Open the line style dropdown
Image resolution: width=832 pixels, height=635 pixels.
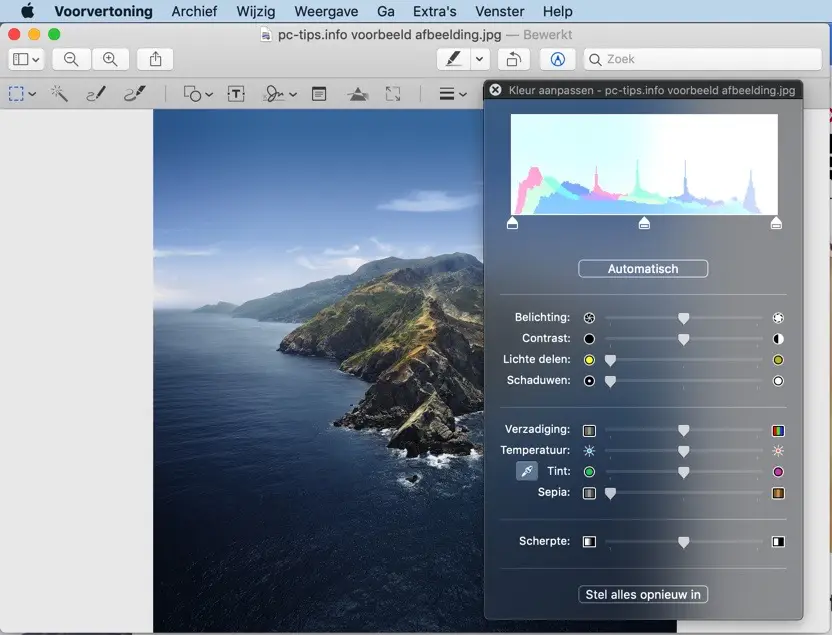pyautogui.click(x=453, y=94)
